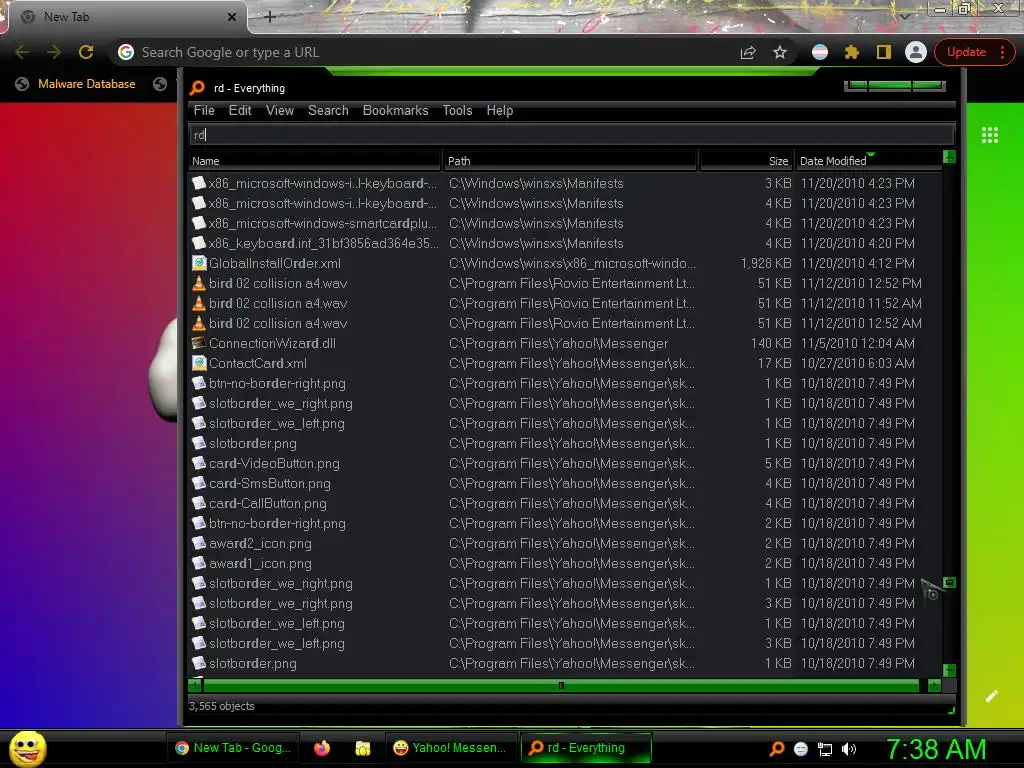Screen dimensions: 1024x768
Task: Open the Help menu in Everything
Action: [500, 110]
